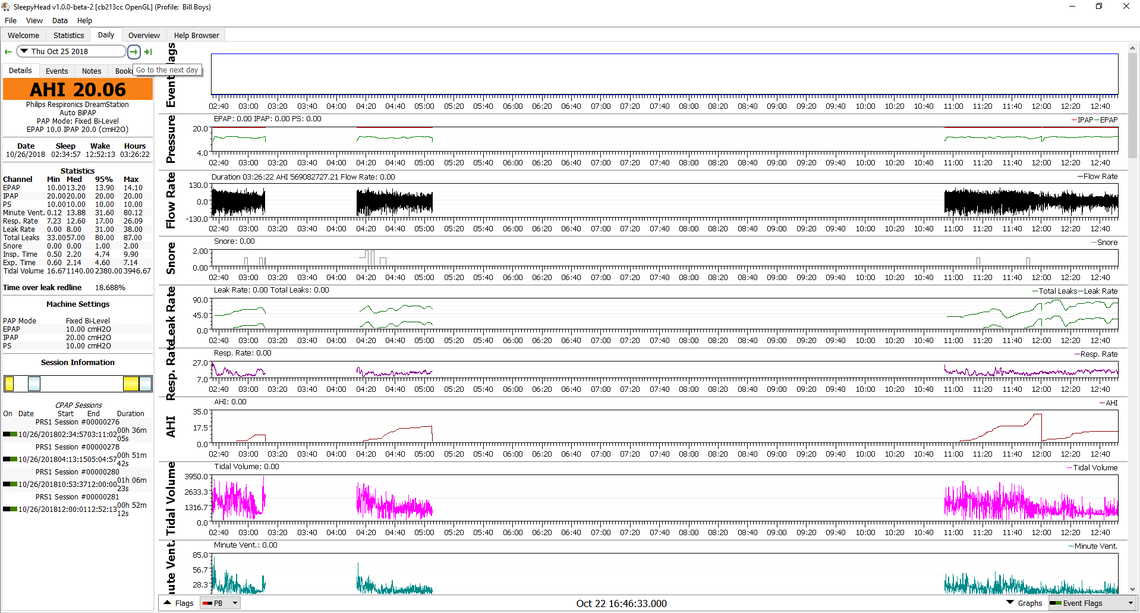Go to the previous day arrow
Screen dimensions: 1140x613
8,52
